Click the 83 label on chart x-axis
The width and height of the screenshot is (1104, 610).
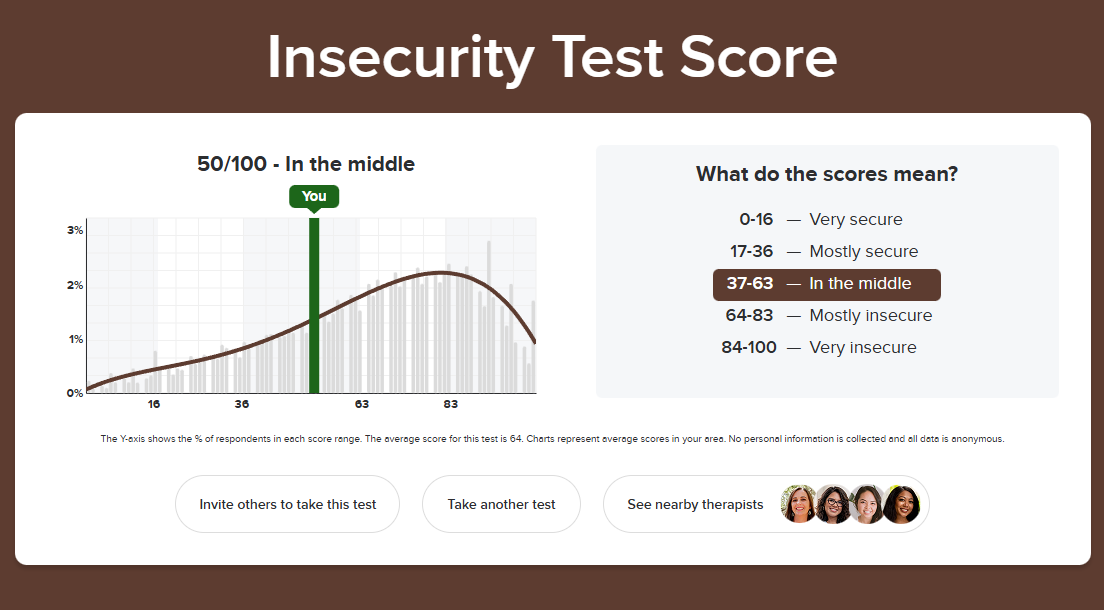point(450,405)
